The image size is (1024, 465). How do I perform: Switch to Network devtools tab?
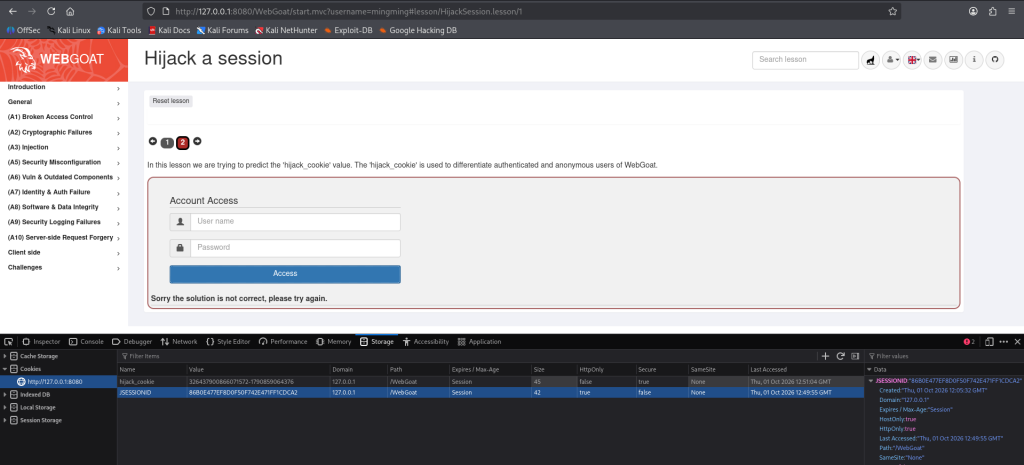179,342
